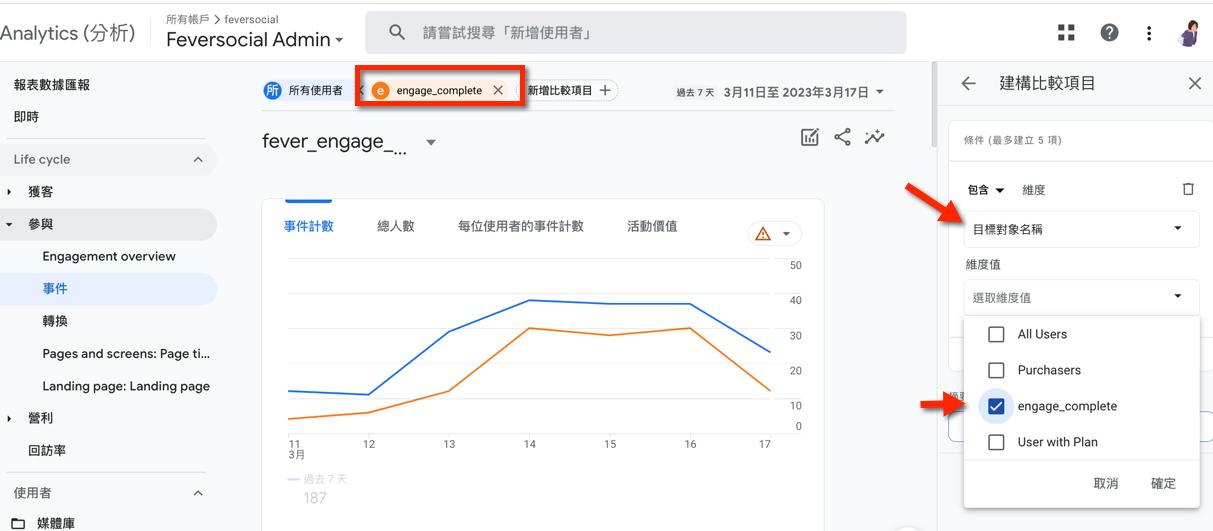Click the customize report pencil icon
Viewport: 1213px width, 531px height.
(x=810, y=138)
